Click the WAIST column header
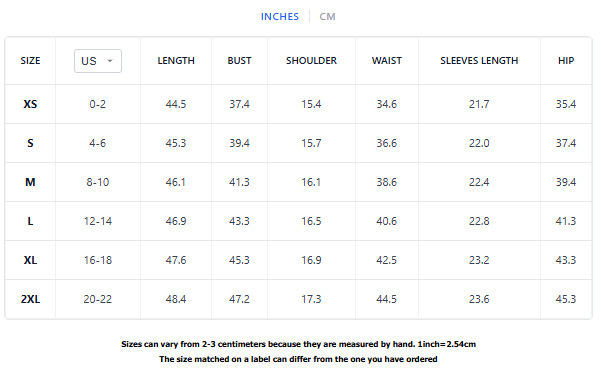The image size is (601, 374). point(387,61)
